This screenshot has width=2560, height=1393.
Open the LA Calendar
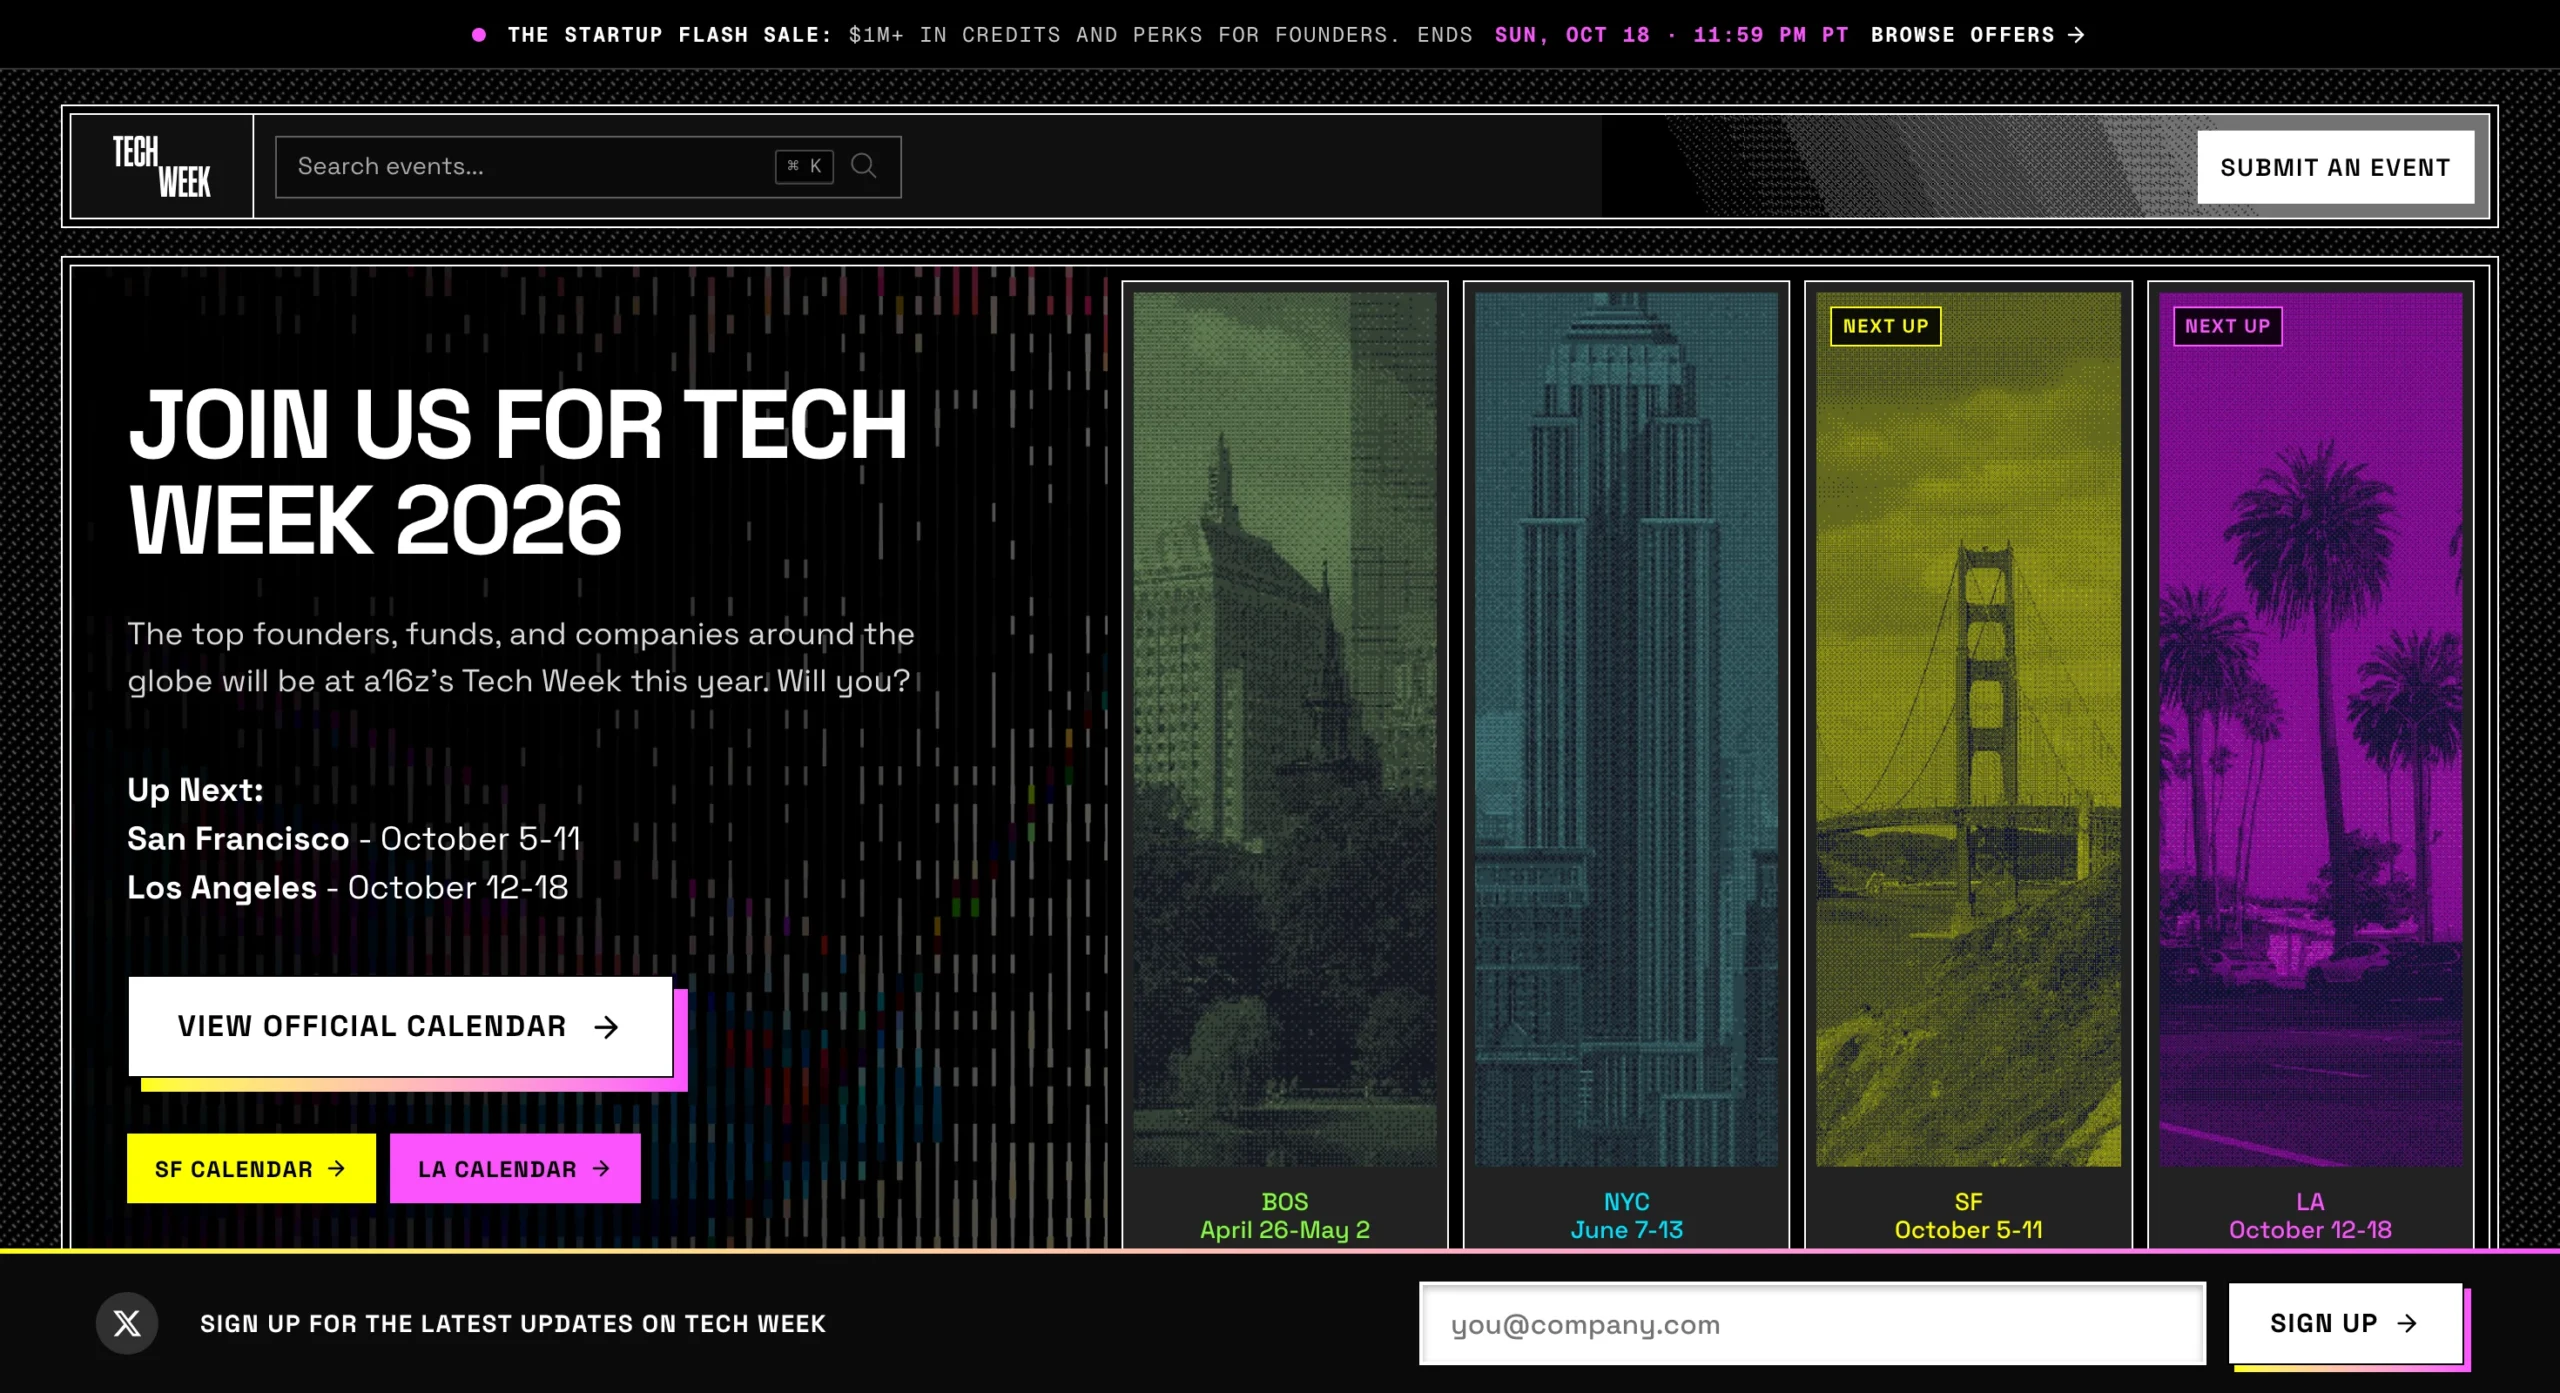515,1168
